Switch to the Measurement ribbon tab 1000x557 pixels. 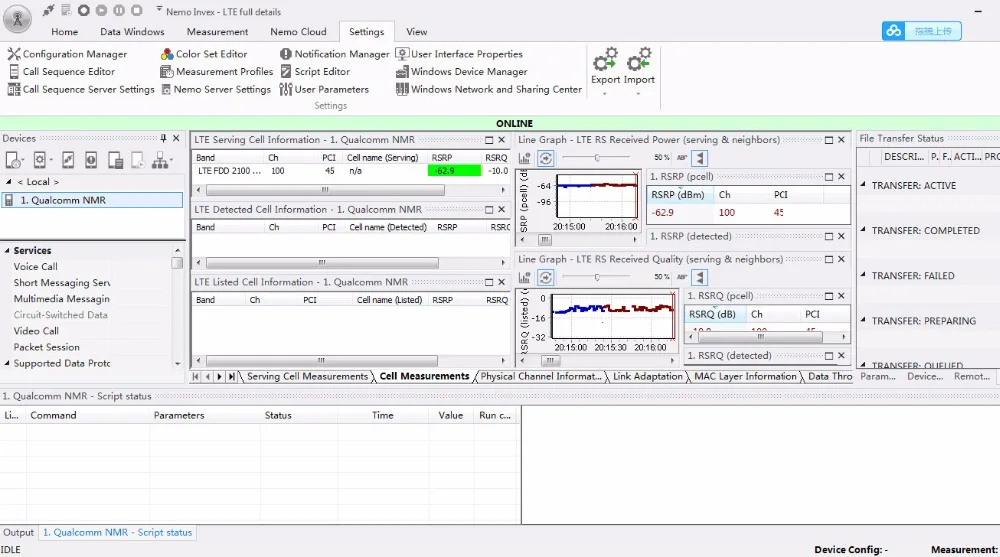pos(217,31)
